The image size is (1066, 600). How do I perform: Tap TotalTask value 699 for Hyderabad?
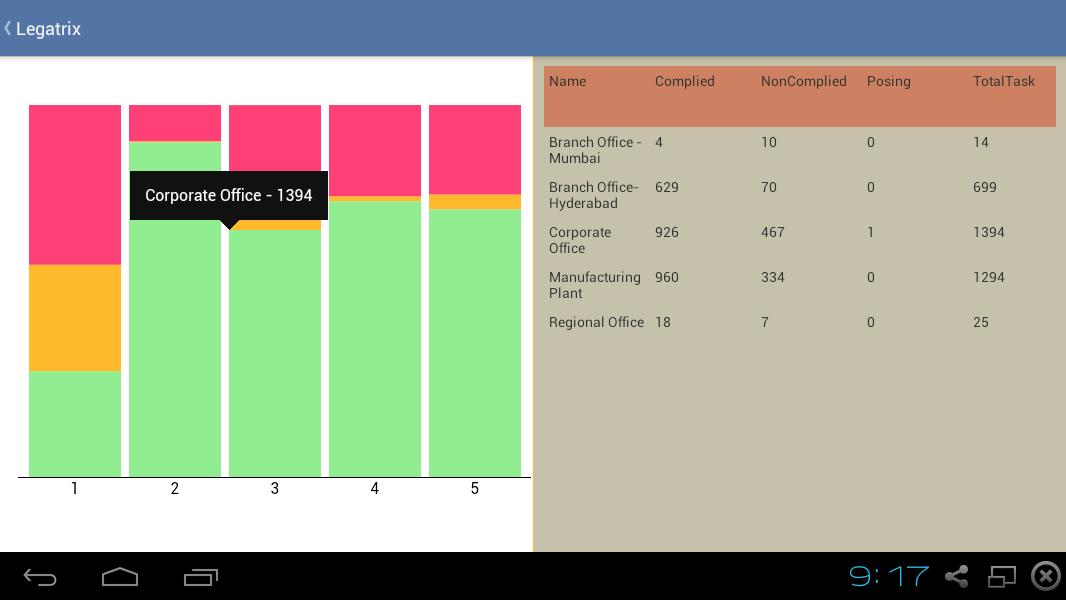point(984,188)
